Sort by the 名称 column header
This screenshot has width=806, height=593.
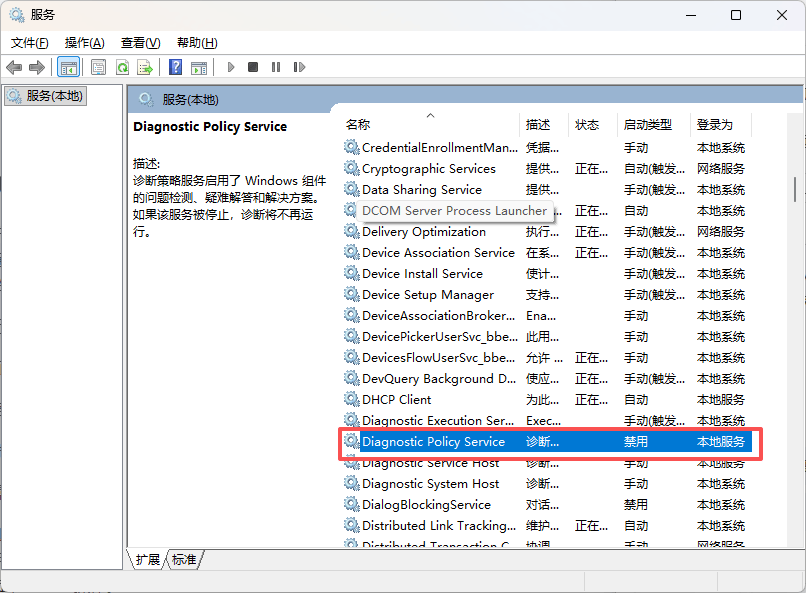431,125
